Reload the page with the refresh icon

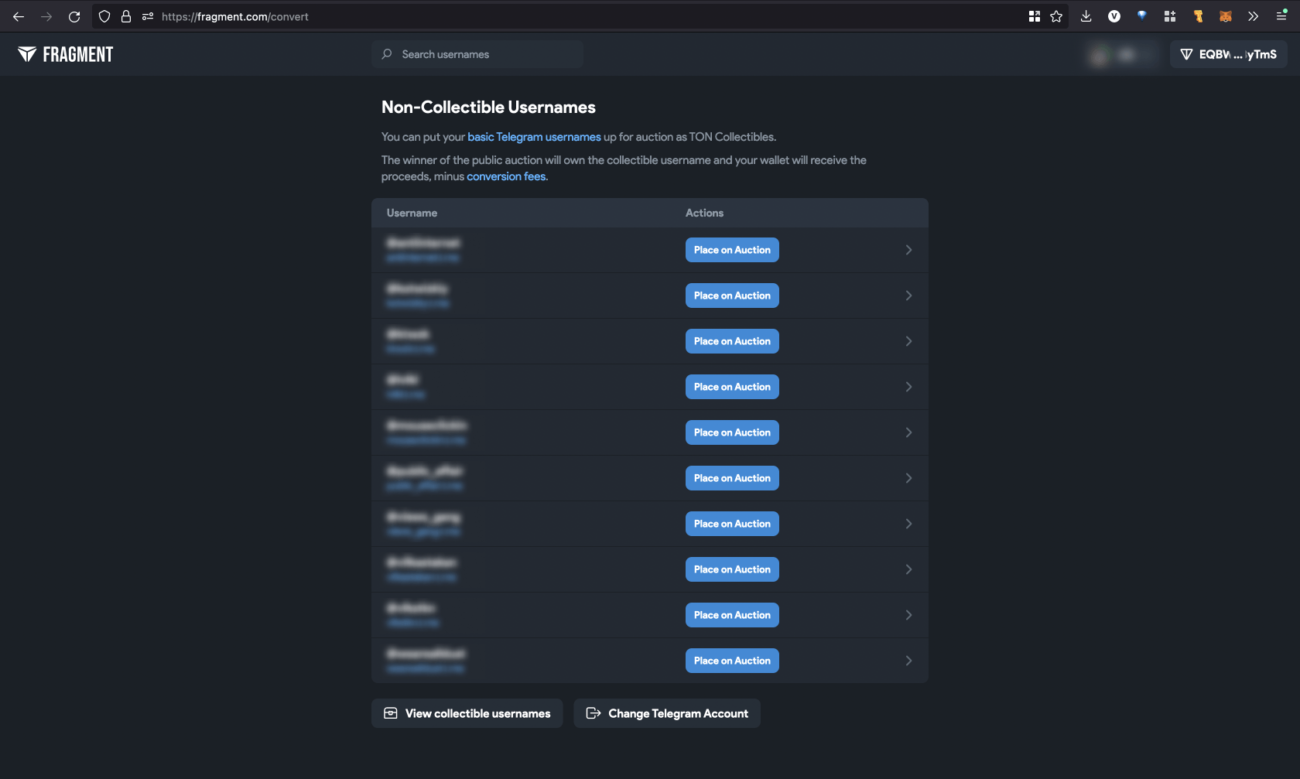[x=74, y=16]
